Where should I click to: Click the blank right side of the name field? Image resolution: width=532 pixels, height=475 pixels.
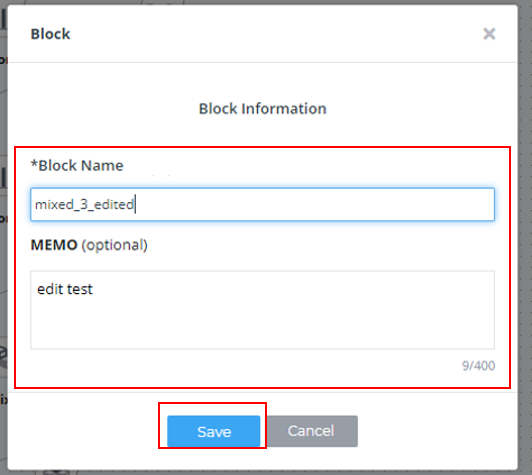click(x=316, y=204)
